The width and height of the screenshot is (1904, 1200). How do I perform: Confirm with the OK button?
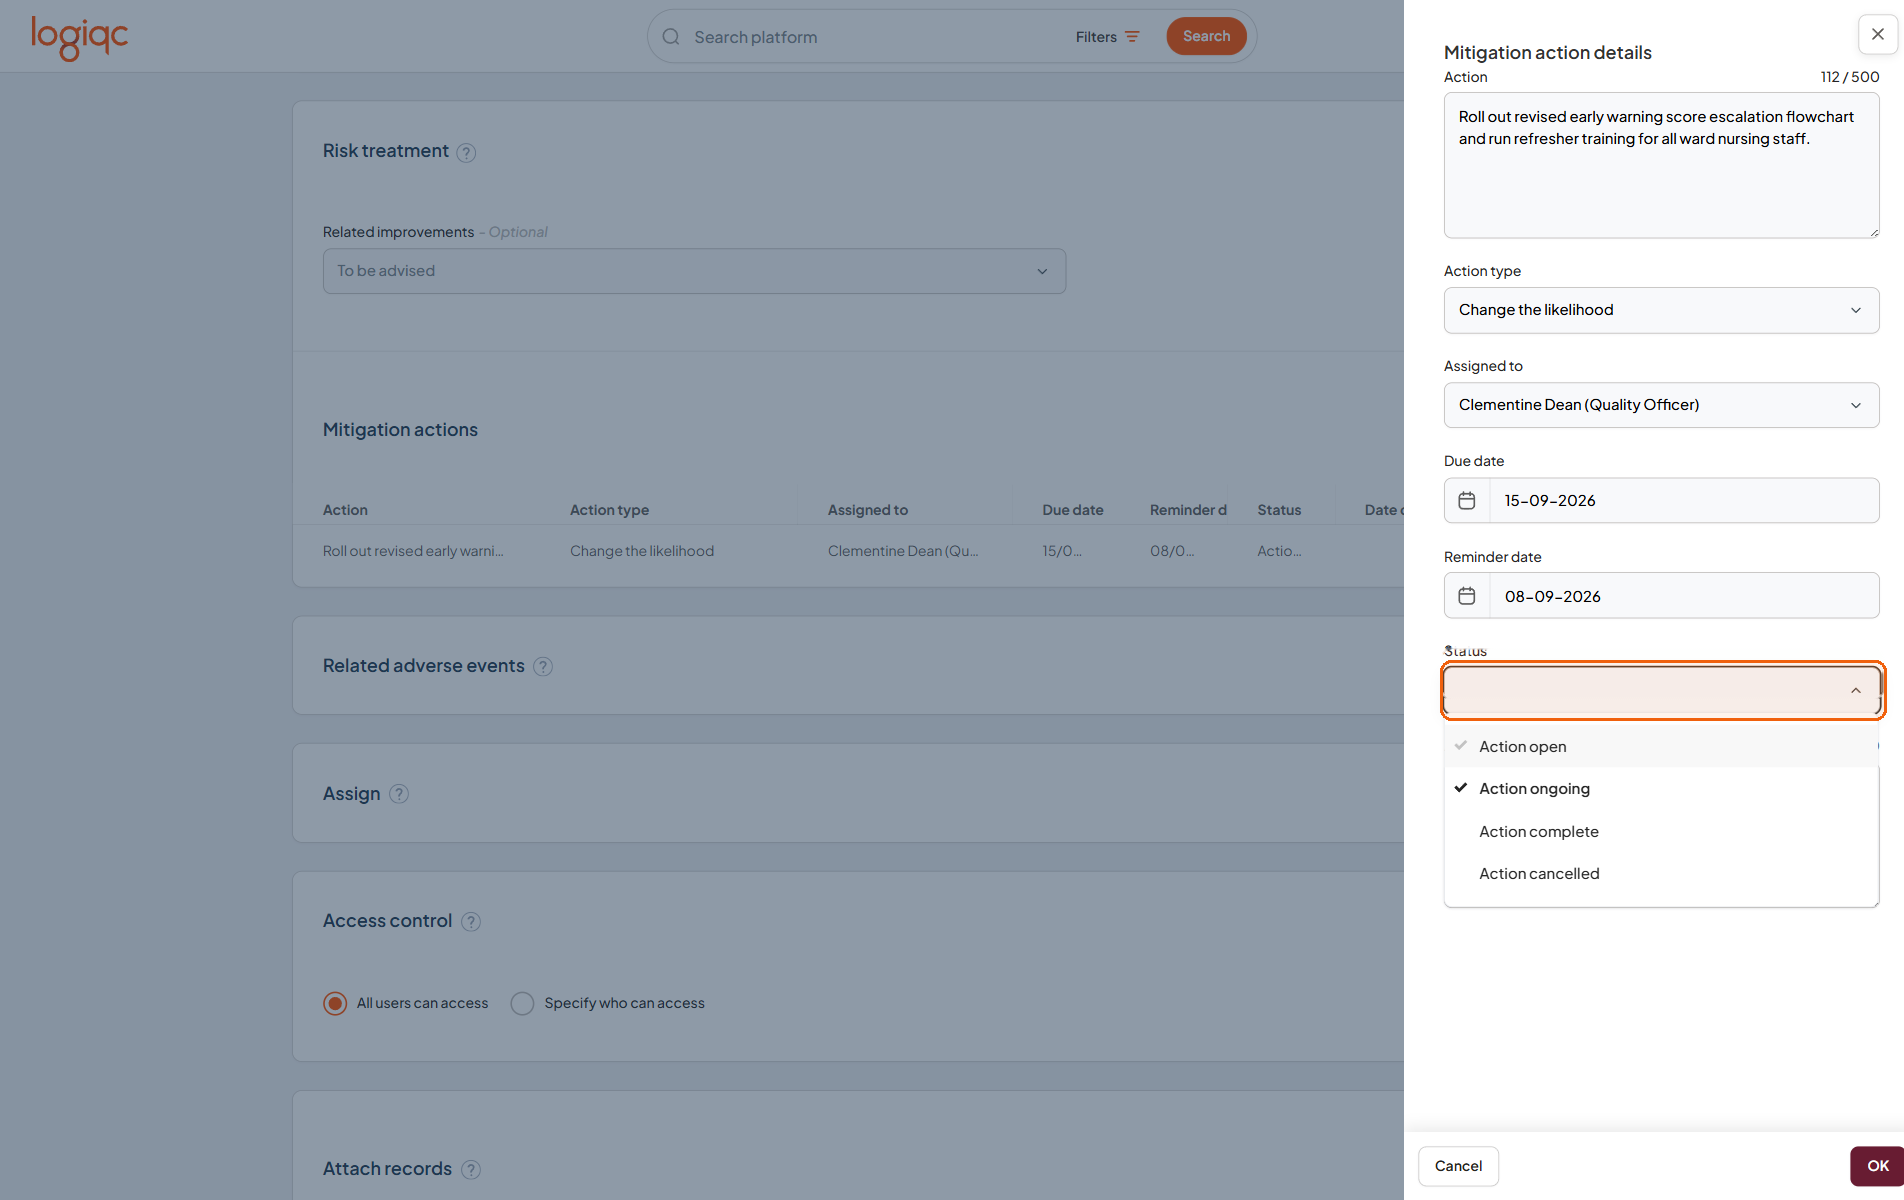[x=1877, y=1166]
